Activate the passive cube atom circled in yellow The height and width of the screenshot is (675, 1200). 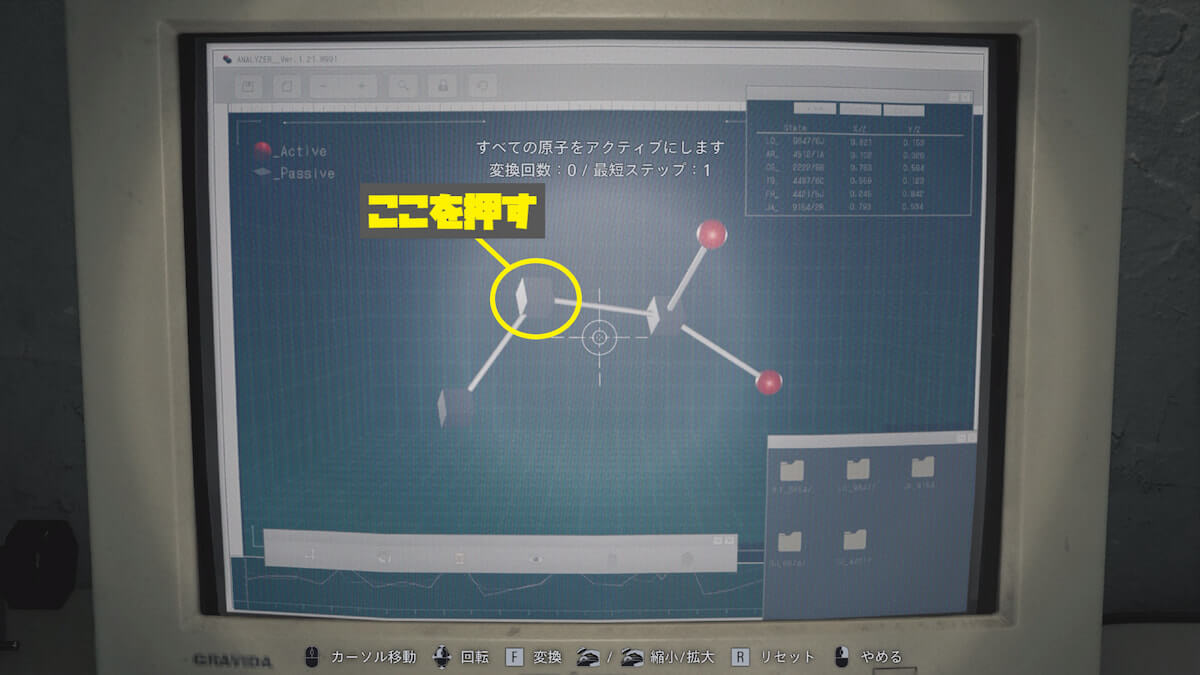[535, 299]
